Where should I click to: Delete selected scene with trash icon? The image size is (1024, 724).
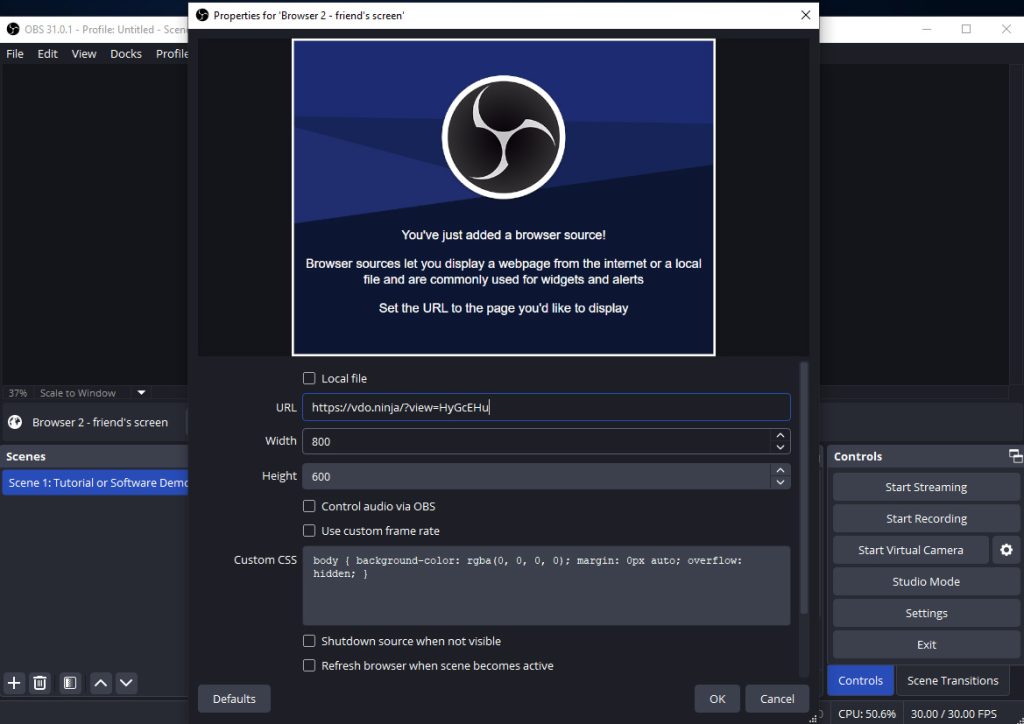pos(40,683)
